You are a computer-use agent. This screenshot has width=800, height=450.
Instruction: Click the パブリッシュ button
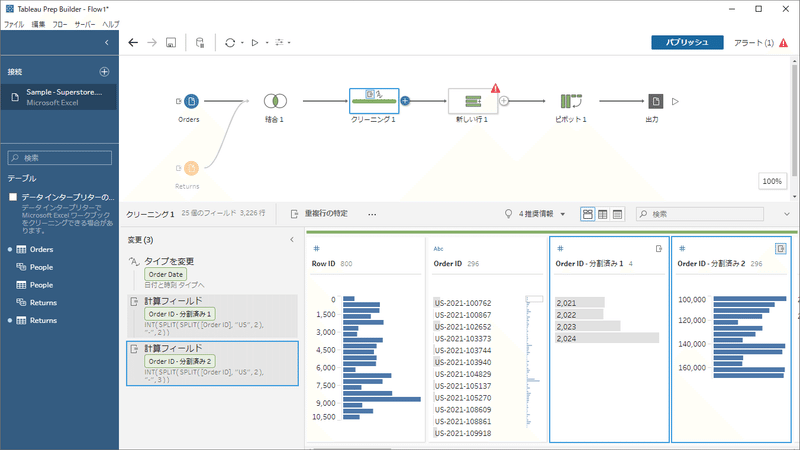[x=687, y=42]
